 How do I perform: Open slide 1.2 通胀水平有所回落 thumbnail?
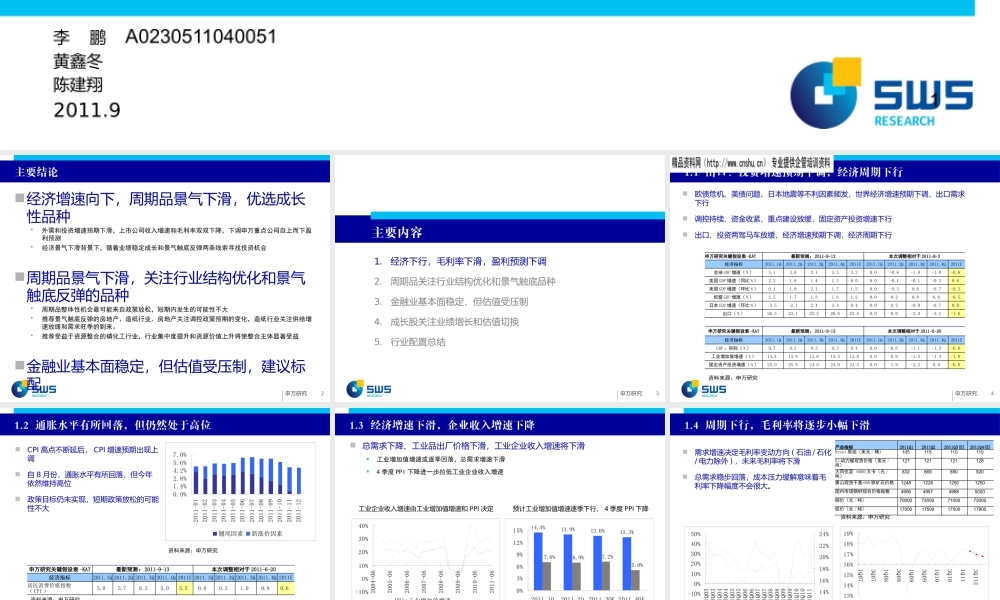[x=165, y=504]
